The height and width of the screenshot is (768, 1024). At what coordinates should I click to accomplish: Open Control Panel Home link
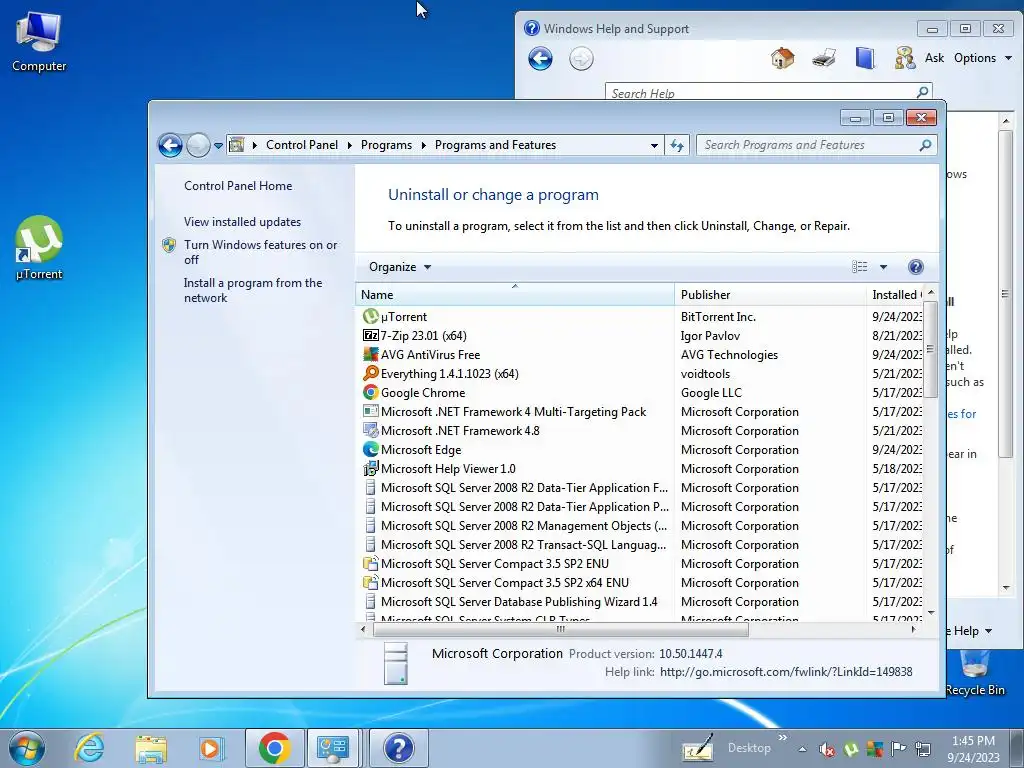pos(238,185)
